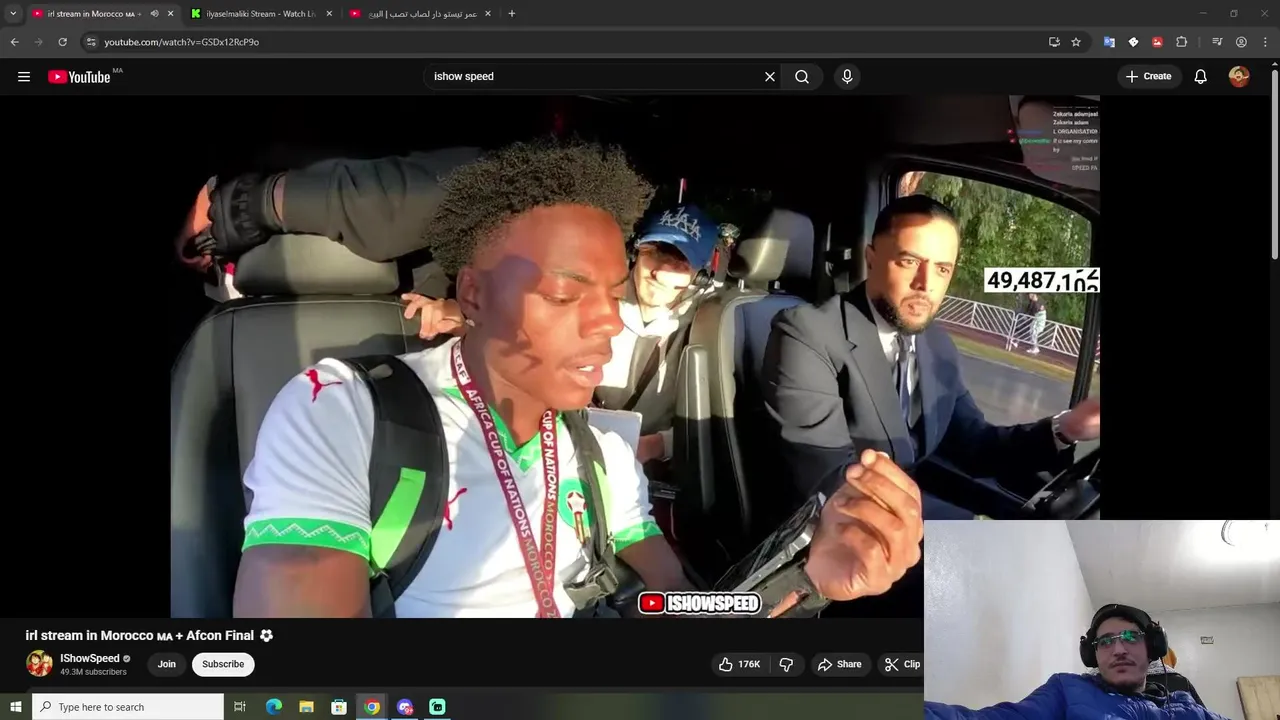Viewport: 1280px width, 720px height.
Task: Open the IShowSpeed channel avatar
Action: click(39, 664)
